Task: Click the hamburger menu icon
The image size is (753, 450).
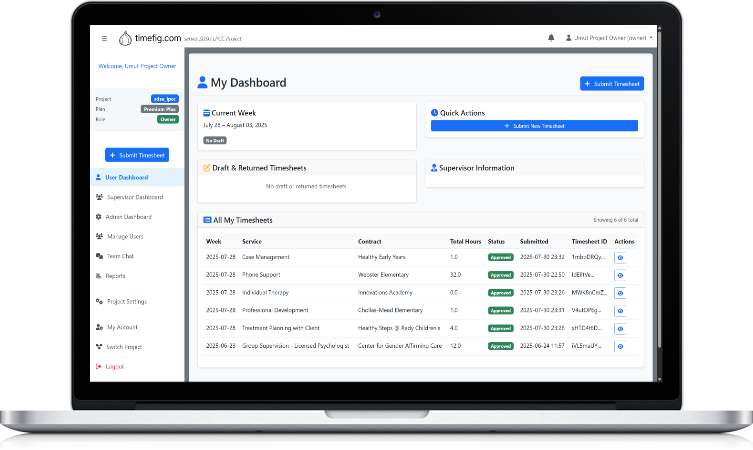Action: pos(104,38)
